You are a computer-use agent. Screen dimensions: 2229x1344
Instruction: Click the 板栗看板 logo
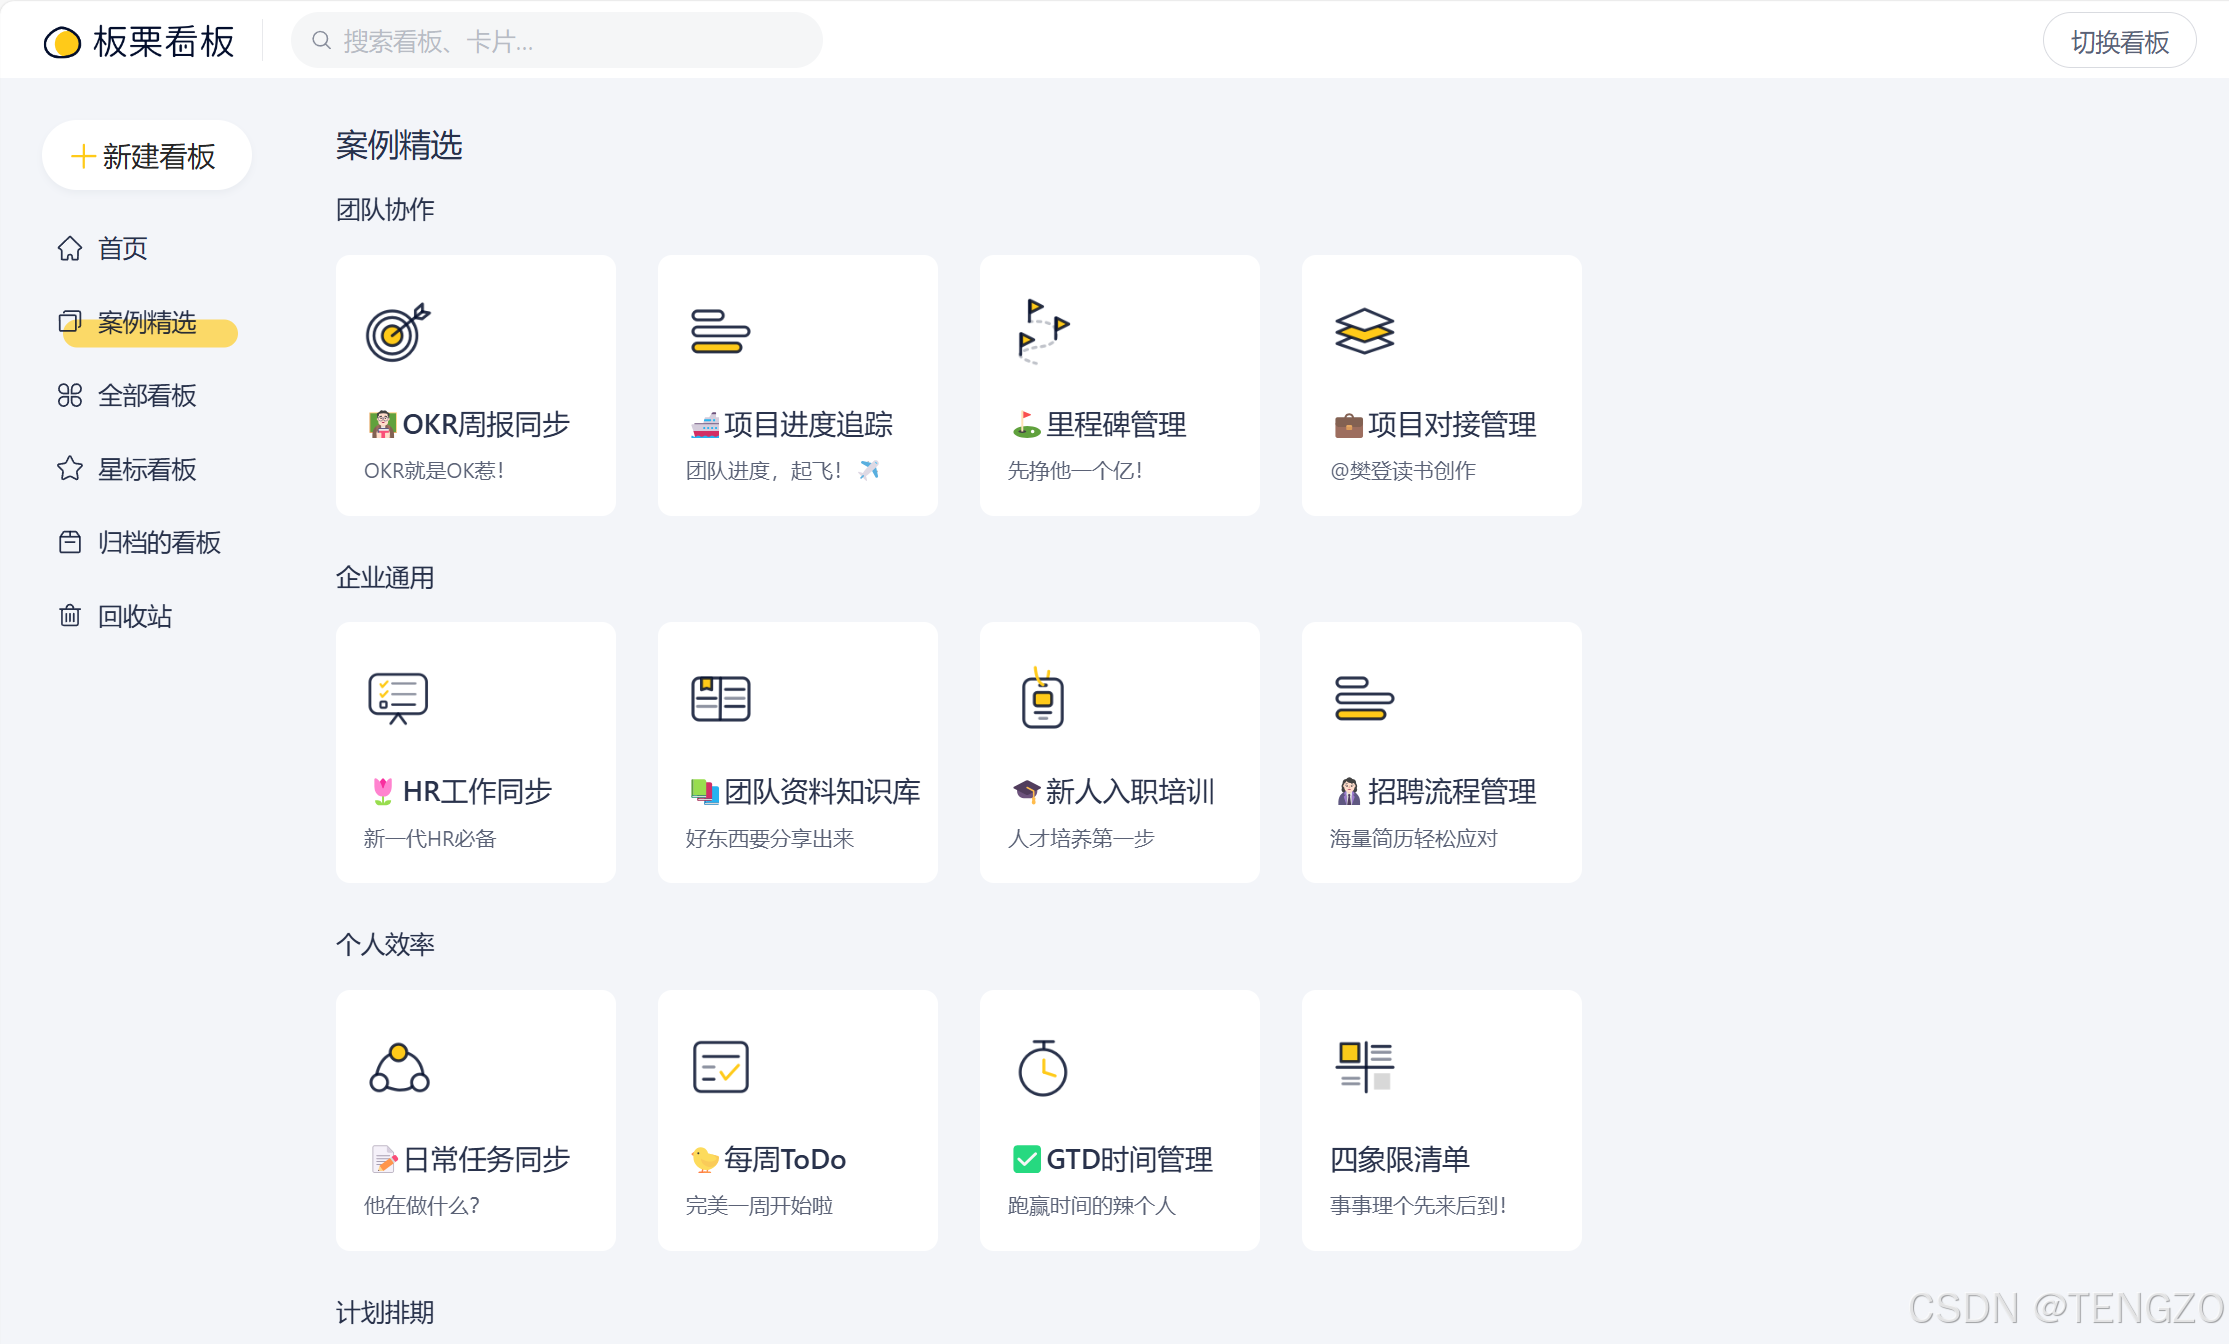(x=139, y=42)
